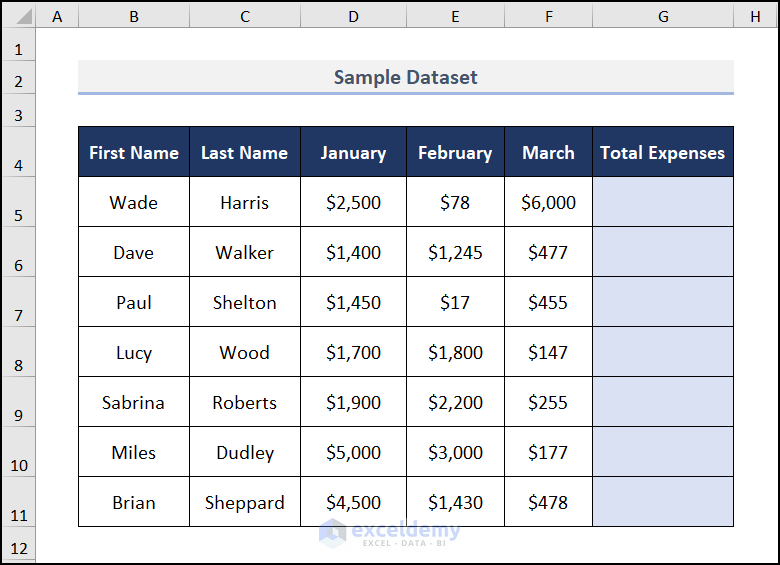
Task: Select Total Expenses cell in Lucy's row
Action: click(662, 353)
